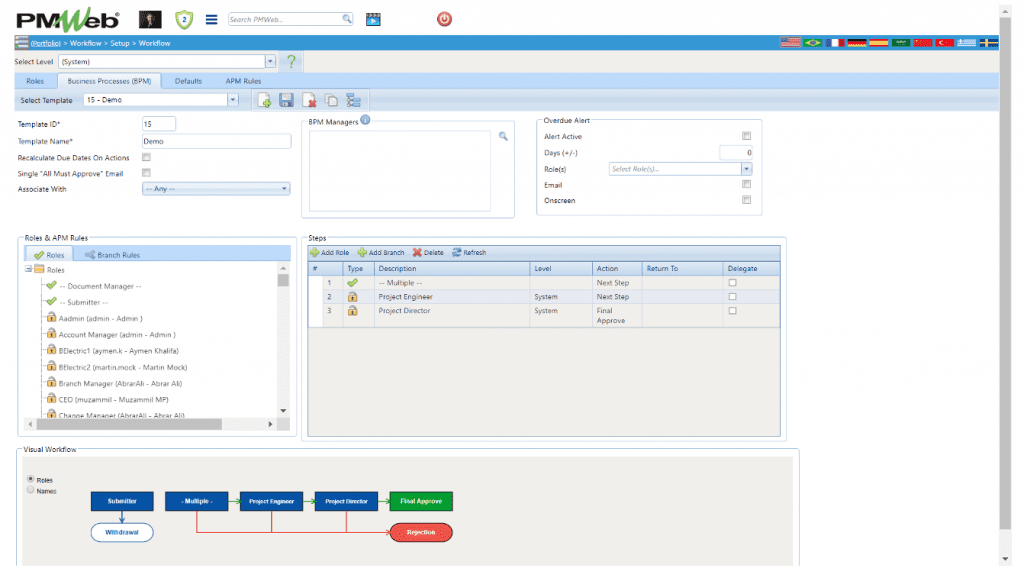Screen dimensions: 1024x578
Task: Select the Branch Manager role in tree
Action: pyautogui.click(x=120, y=383)
